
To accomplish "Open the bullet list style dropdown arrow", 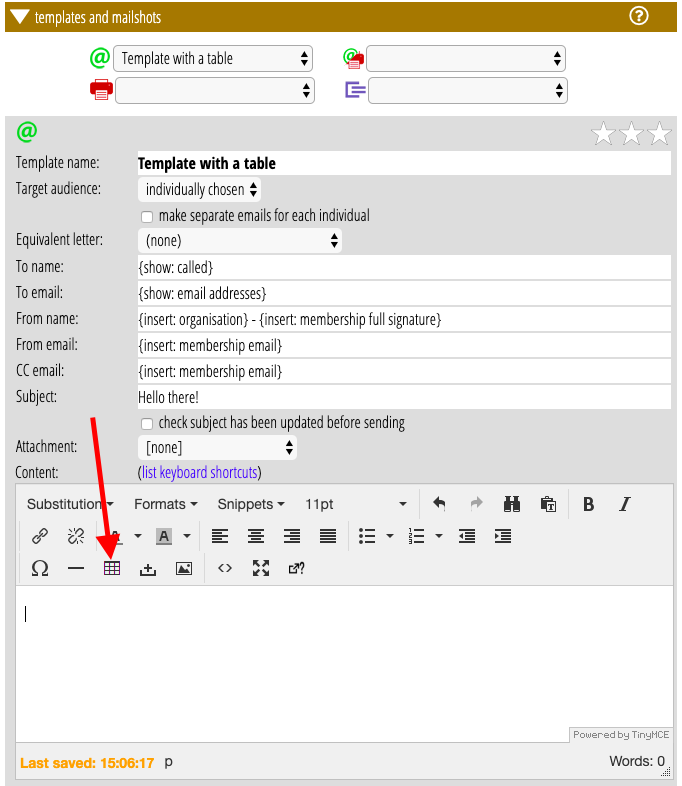I will pyautogui.click(x=390, y=536).
